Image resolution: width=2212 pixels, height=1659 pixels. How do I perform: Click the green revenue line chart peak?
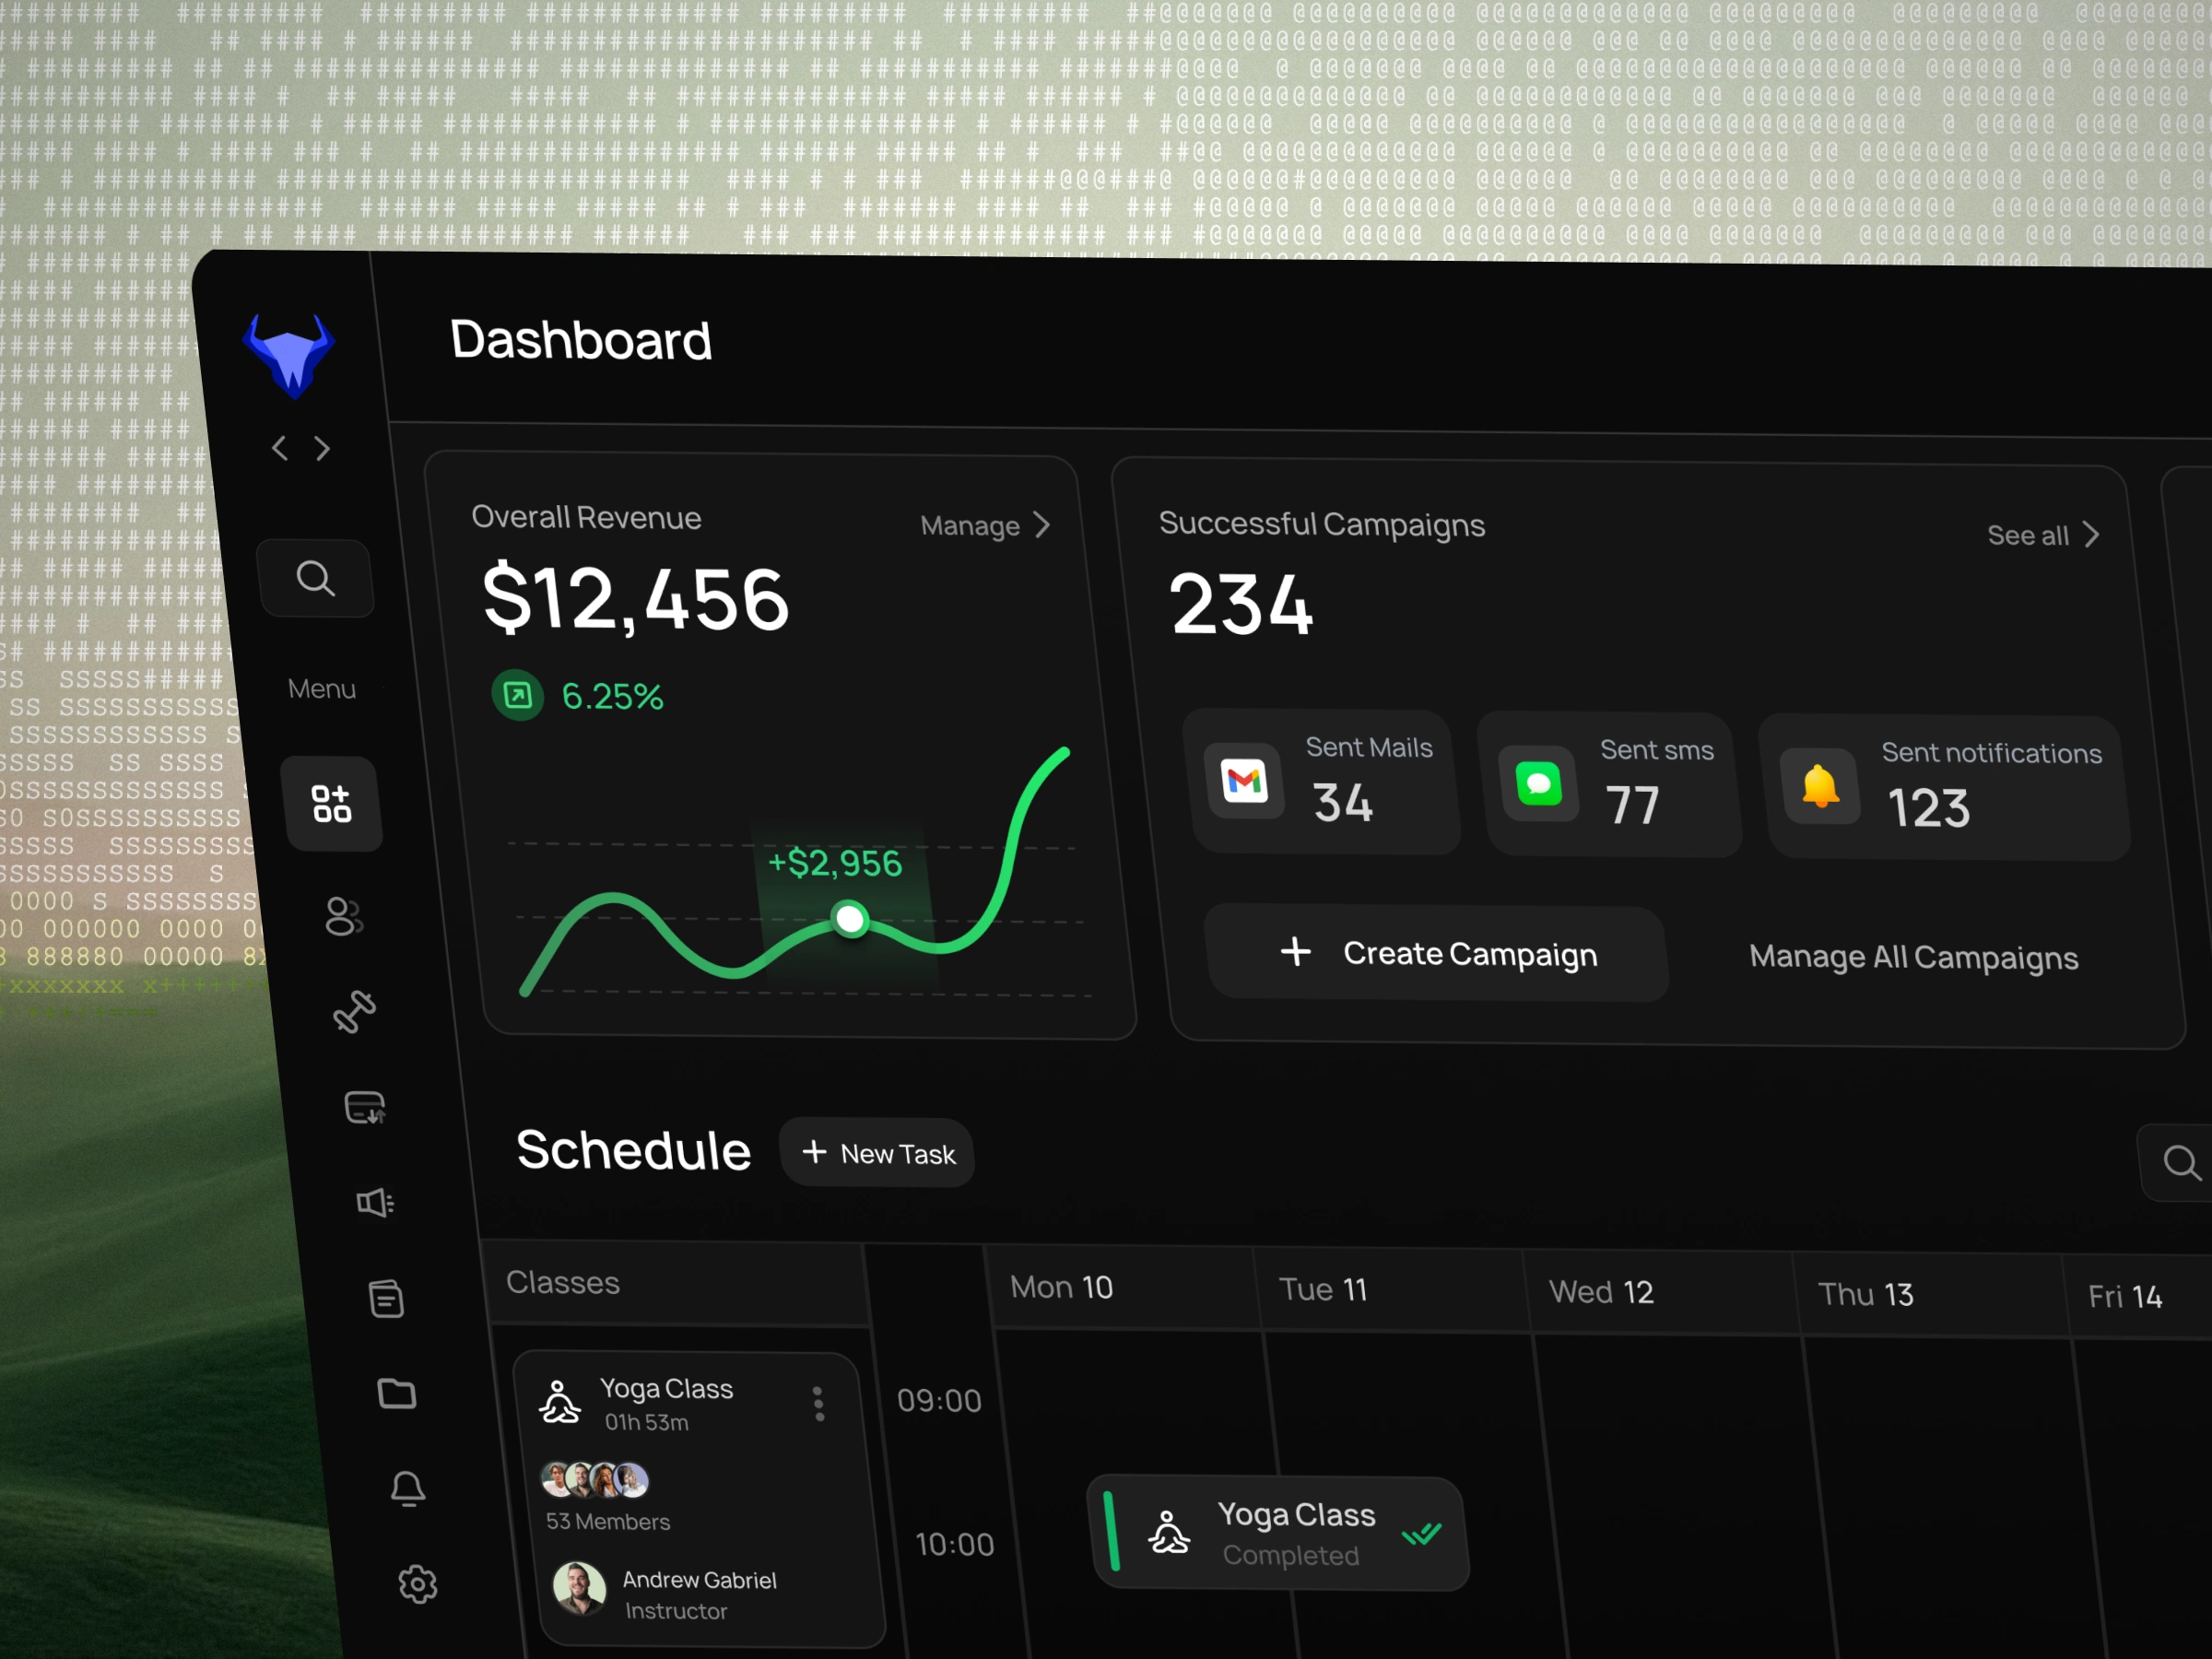click(x=1064, y=752)
